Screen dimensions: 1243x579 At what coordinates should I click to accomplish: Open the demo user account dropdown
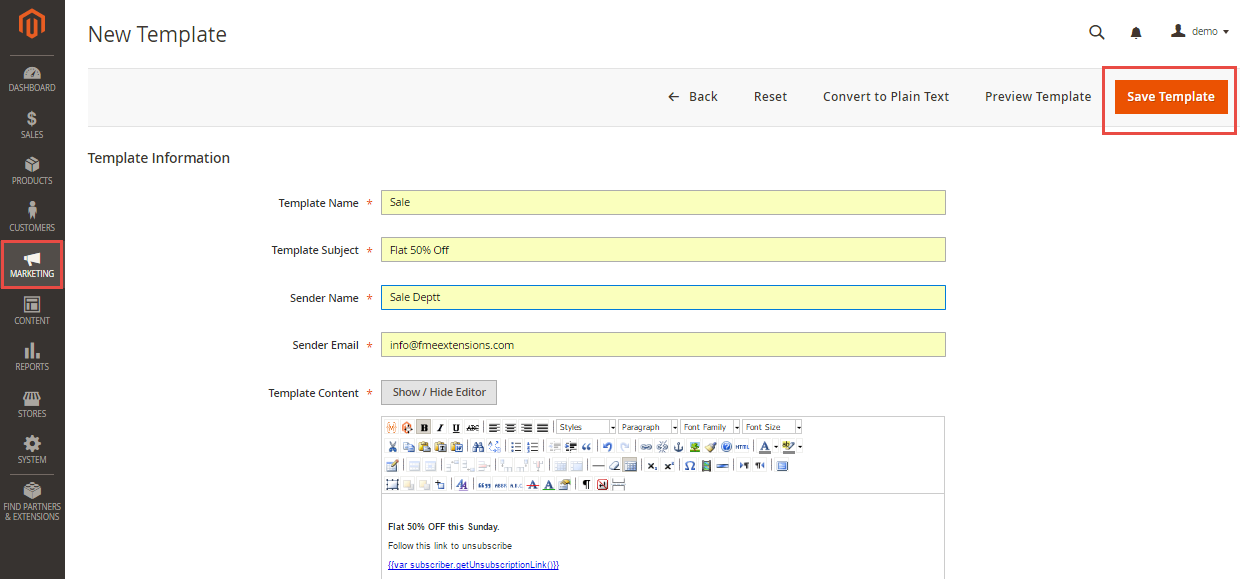[x=1200, y=32]
